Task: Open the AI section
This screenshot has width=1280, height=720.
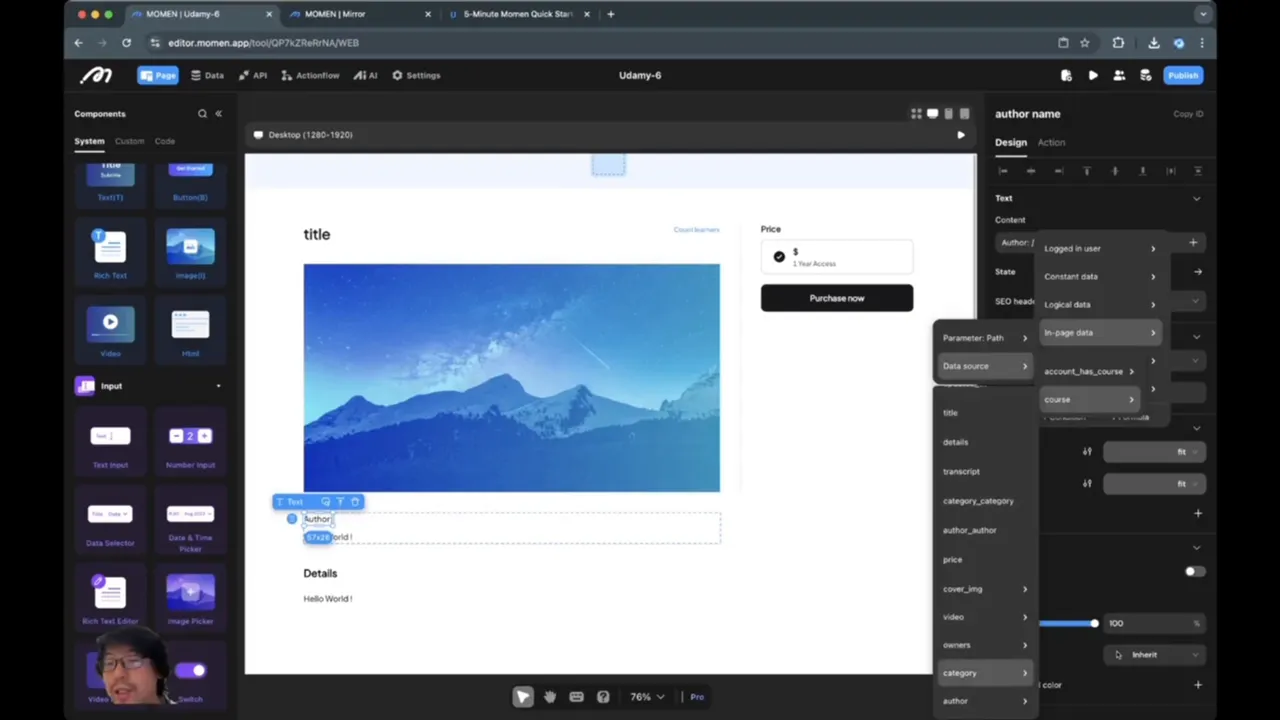Action: (x=365, y=75)
